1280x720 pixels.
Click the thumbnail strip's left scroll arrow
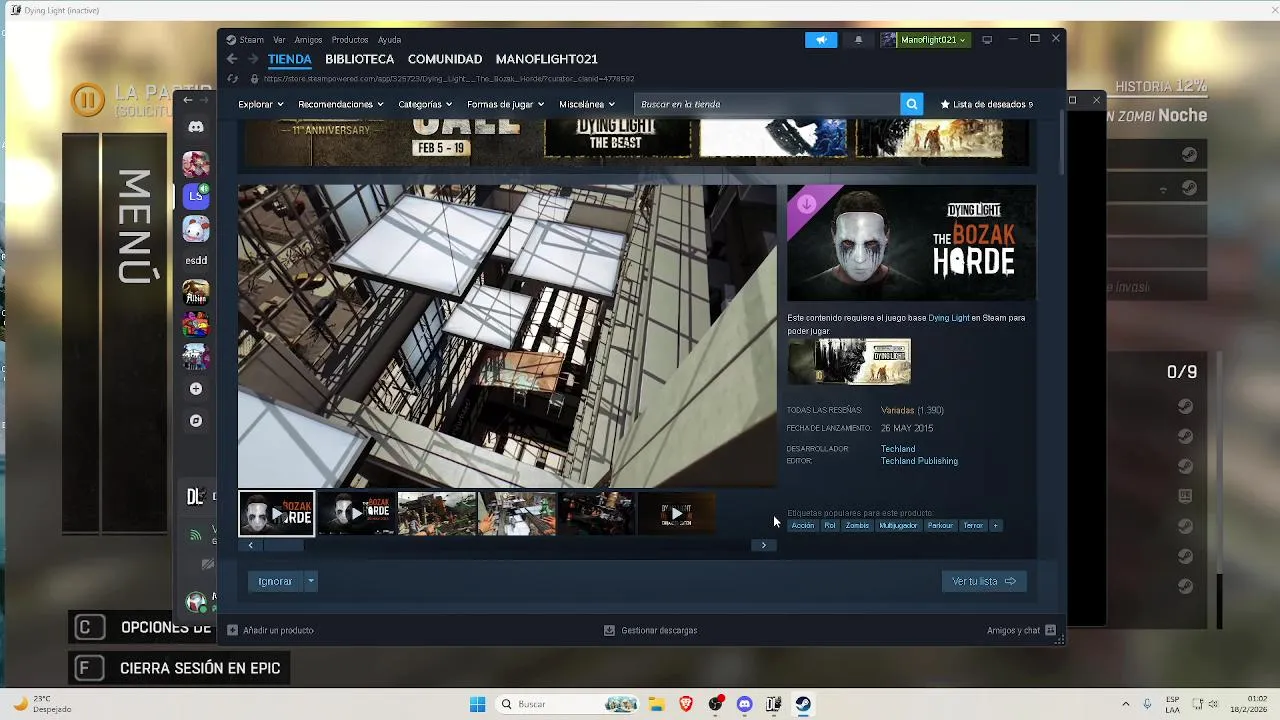coord(250,545)
